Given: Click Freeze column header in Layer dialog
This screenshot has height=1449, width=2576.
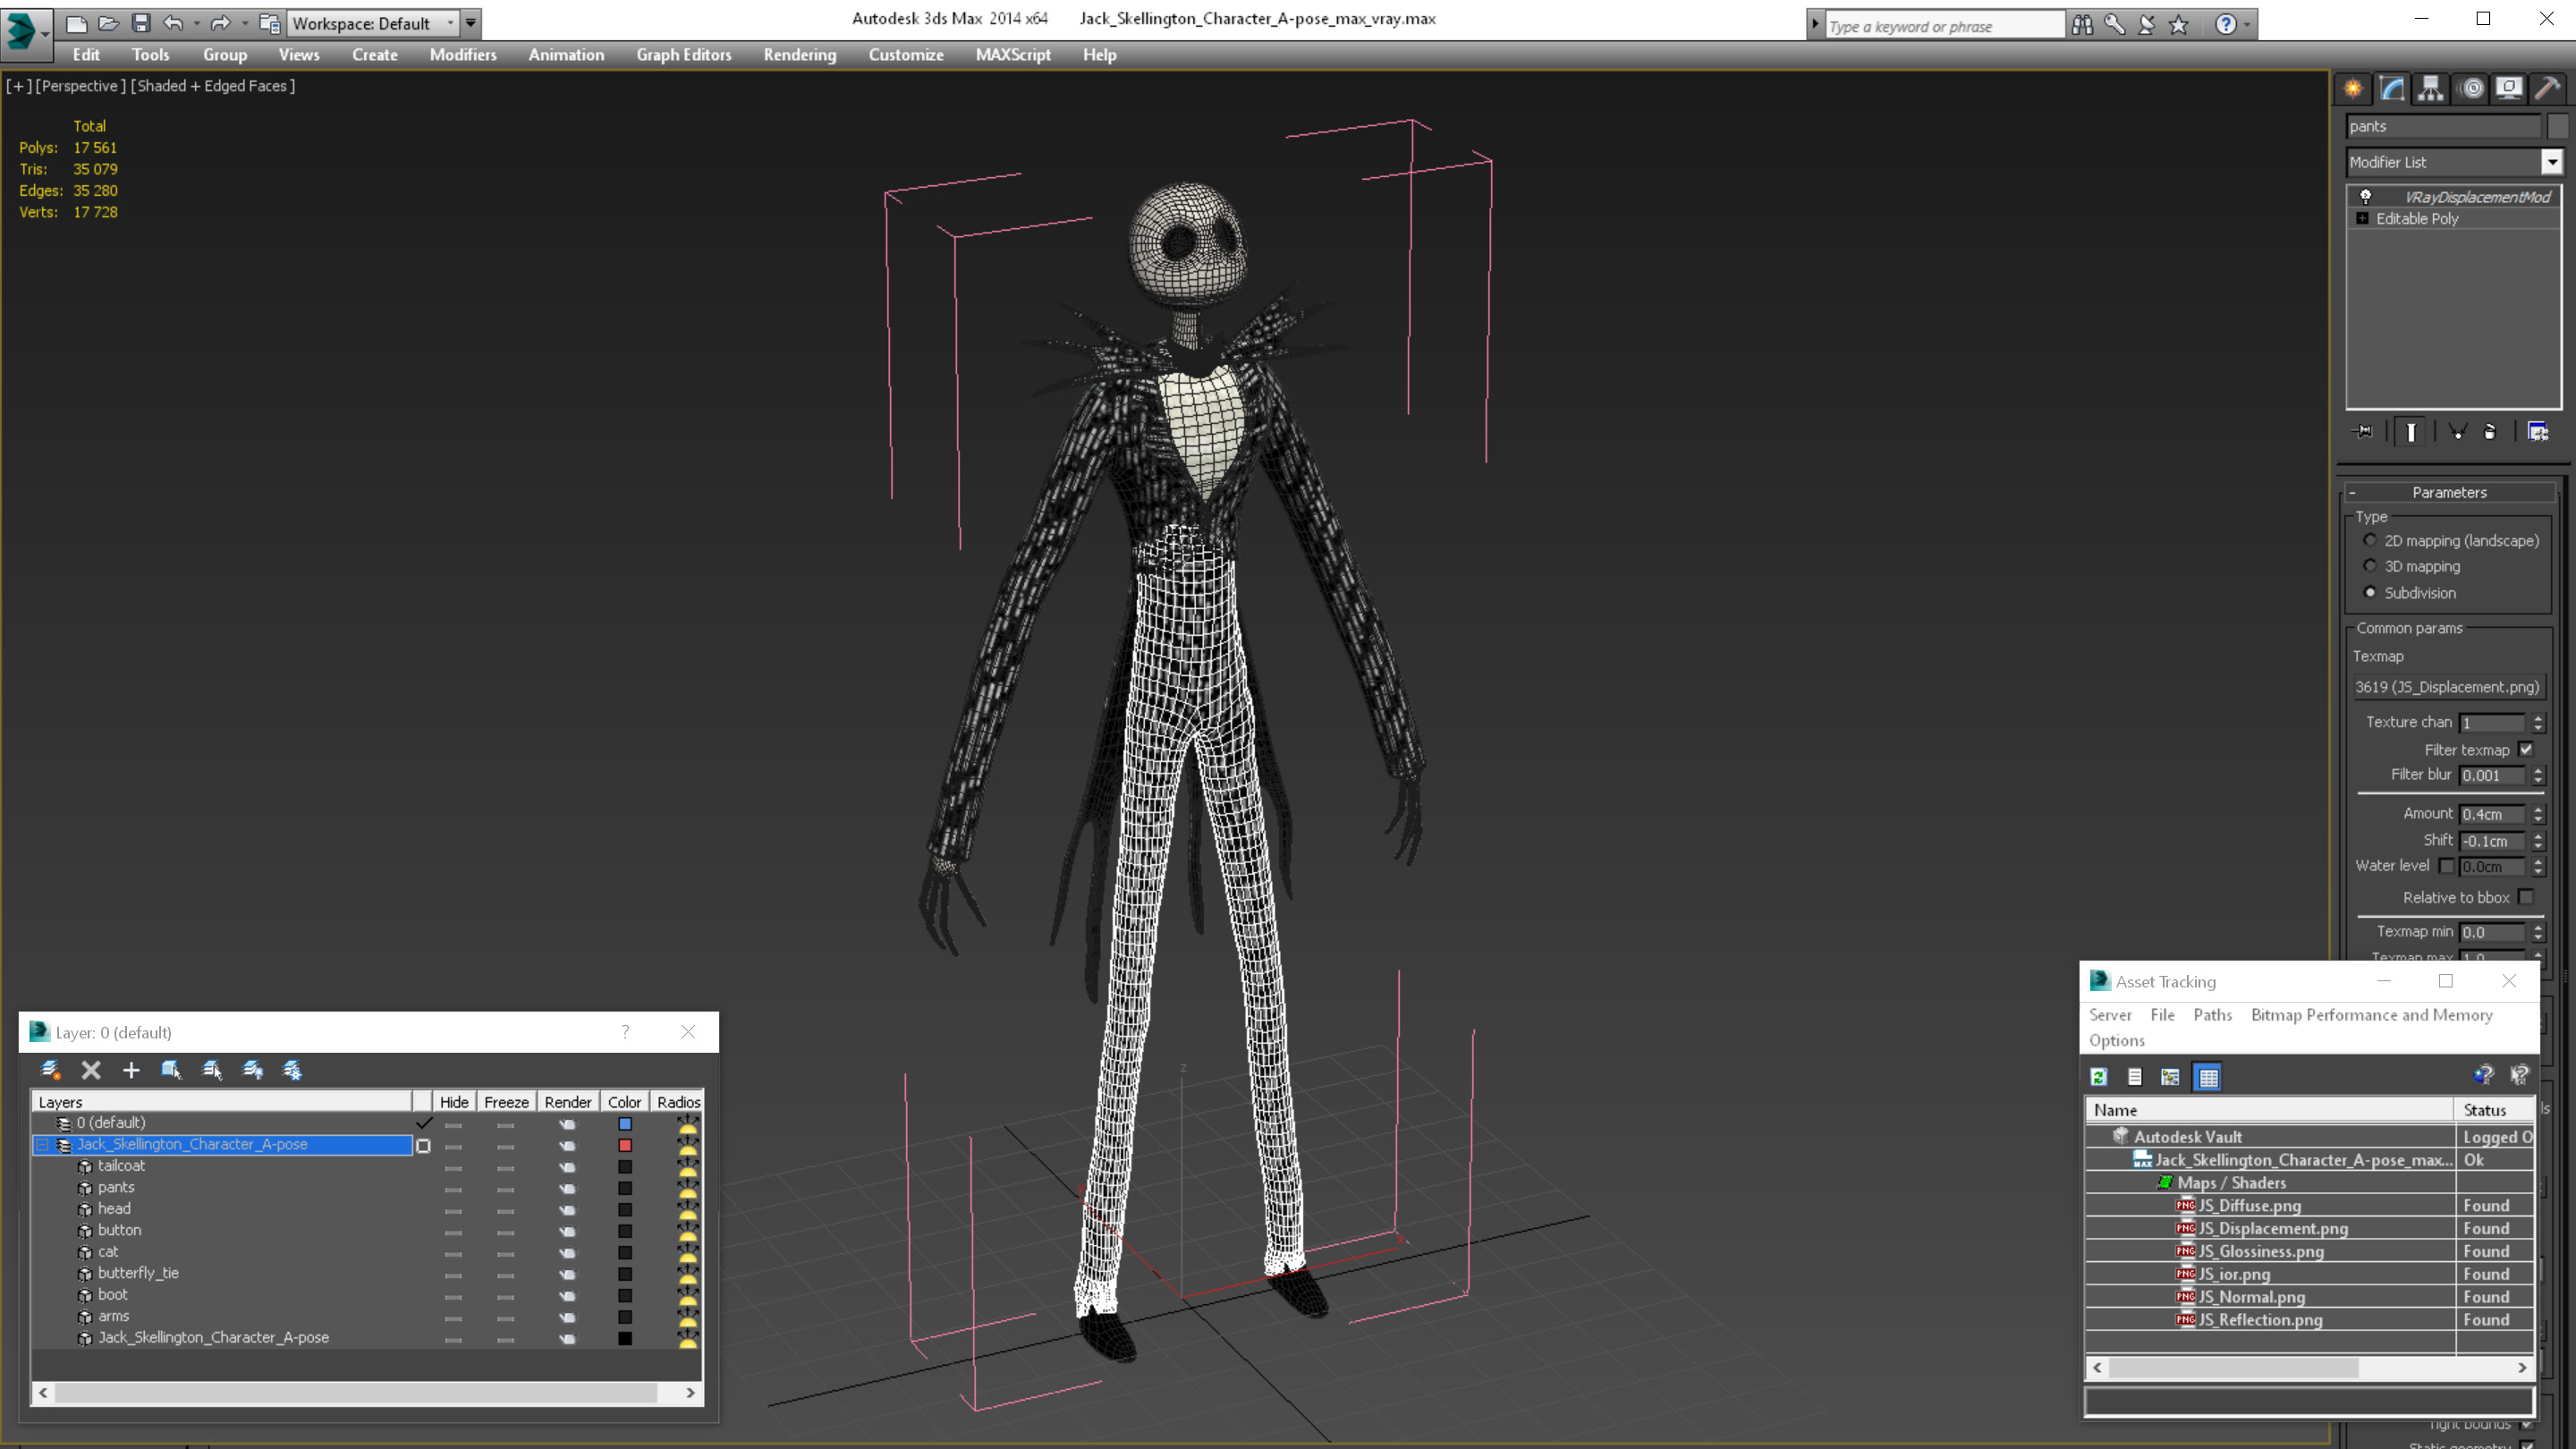Looking at the screenshot, I should pos(506,1102).
